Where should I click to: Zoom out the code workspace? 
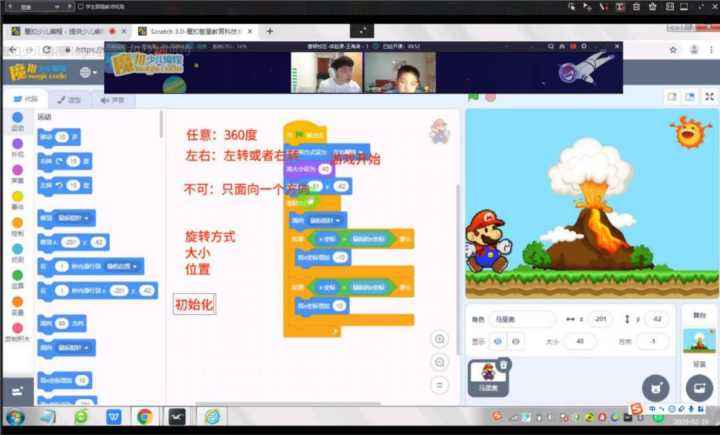439,362
